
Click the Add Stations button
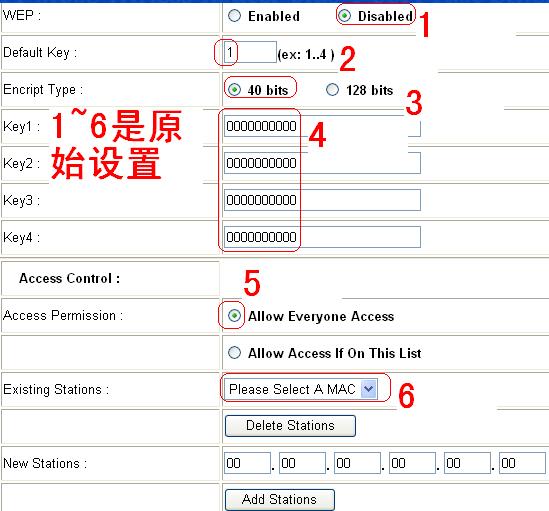[279, 500]
